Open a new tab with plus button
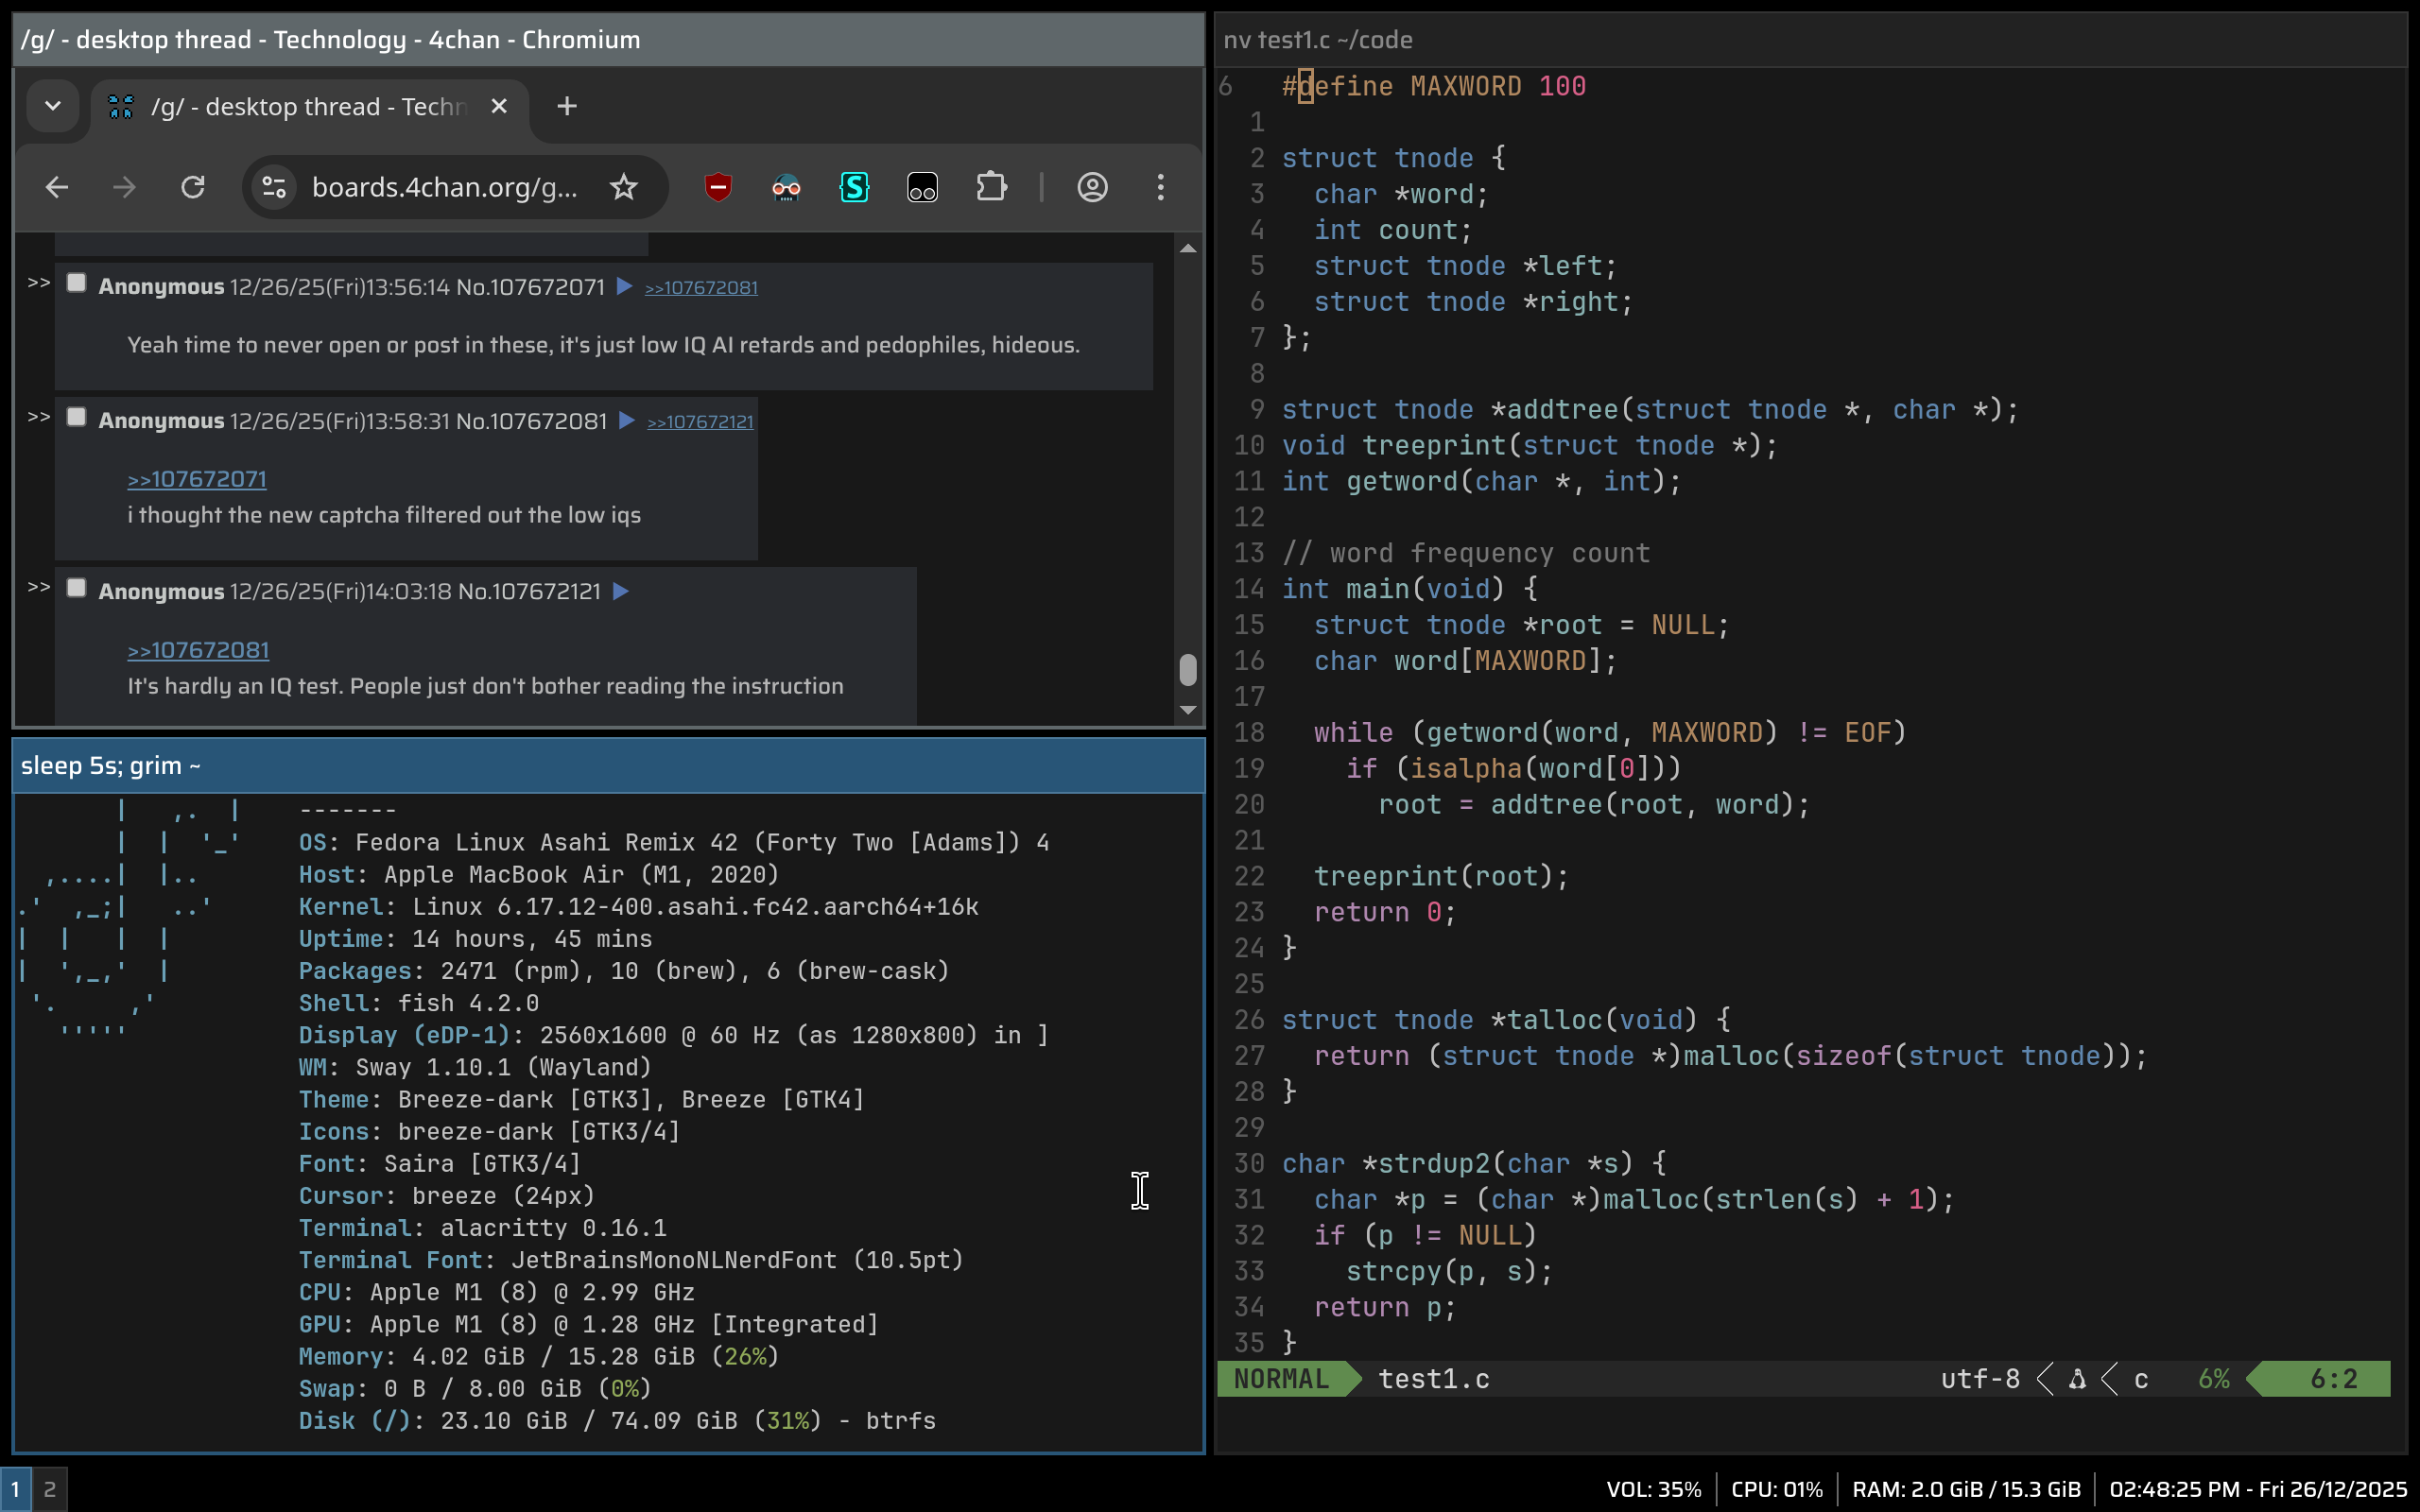2420x1512 pixels. tap(567, 106)
